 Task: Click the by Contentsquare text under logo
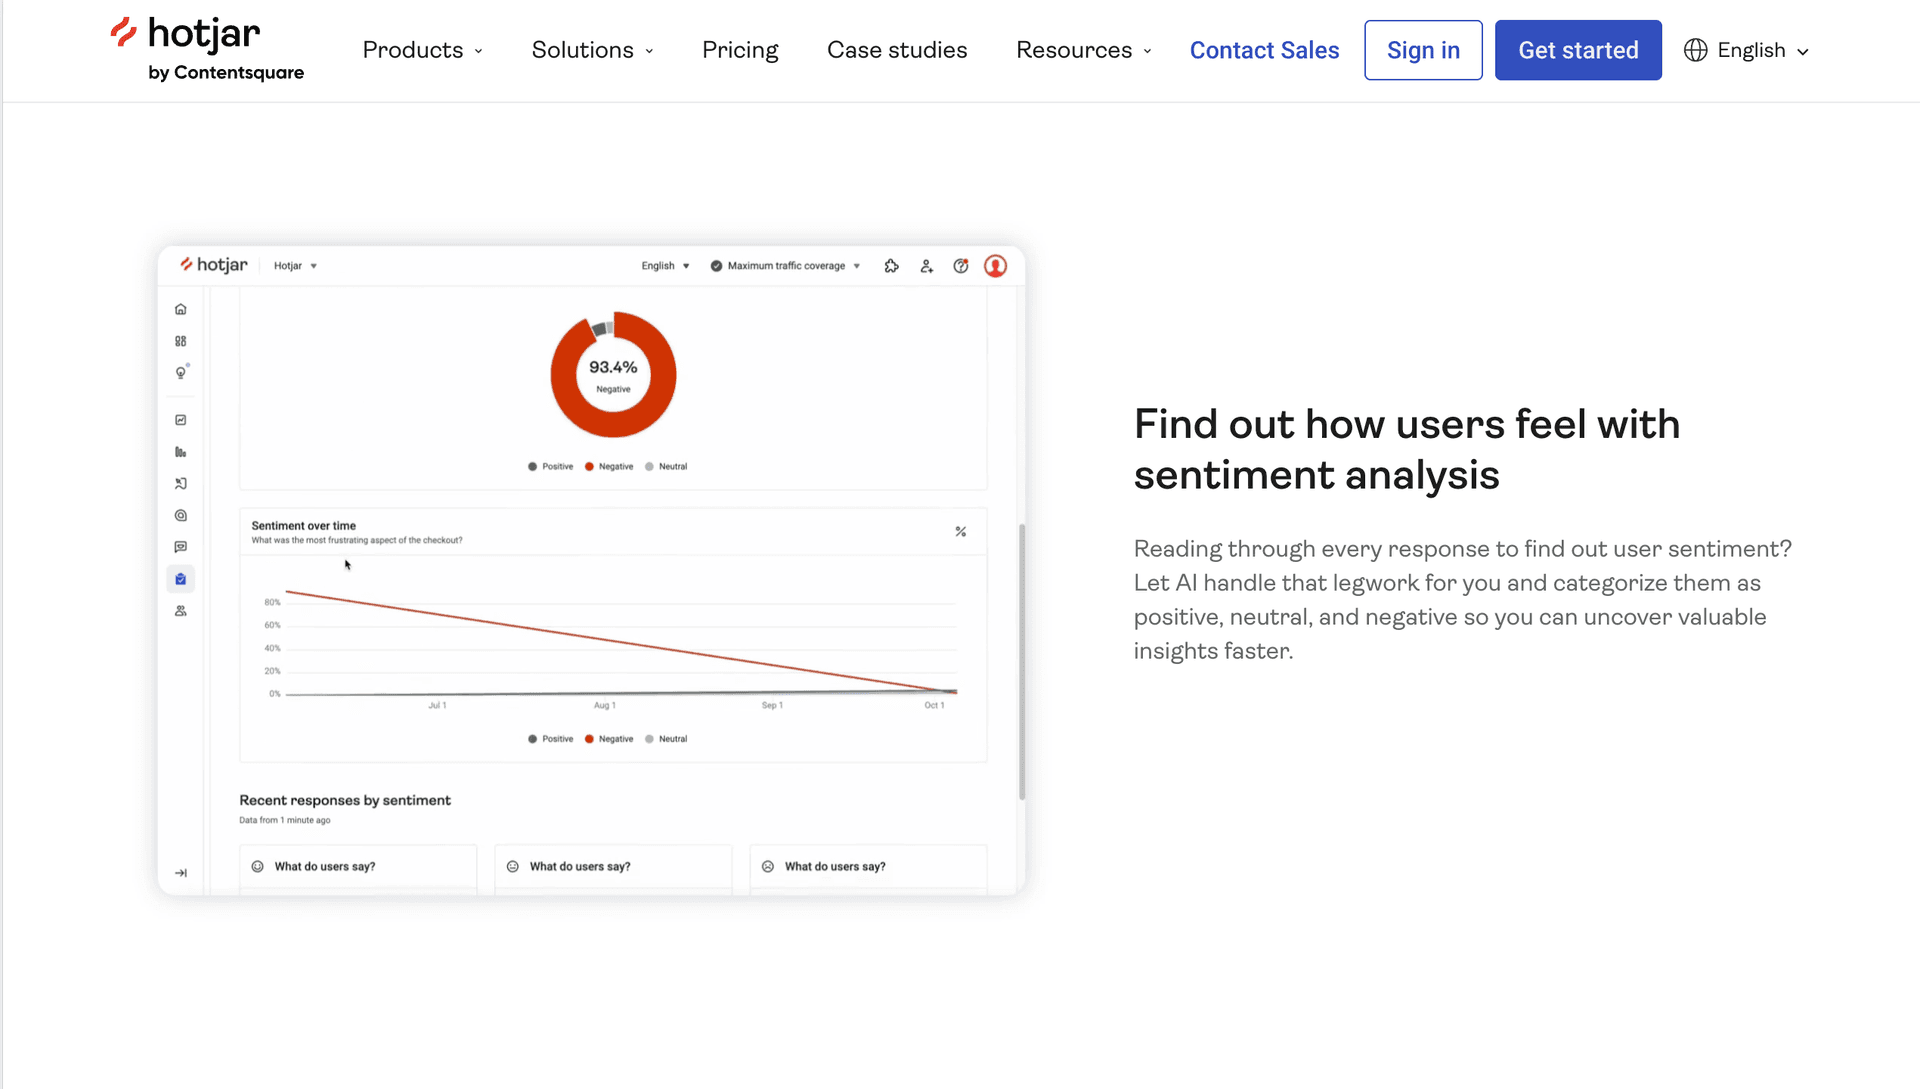(x=226, y=73)
